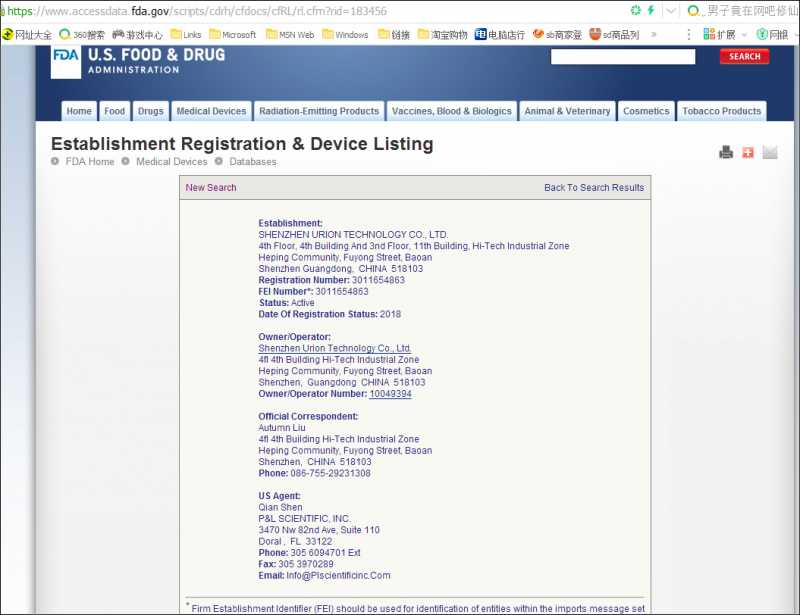Click the FDA Home breadcrumb link

90,162
